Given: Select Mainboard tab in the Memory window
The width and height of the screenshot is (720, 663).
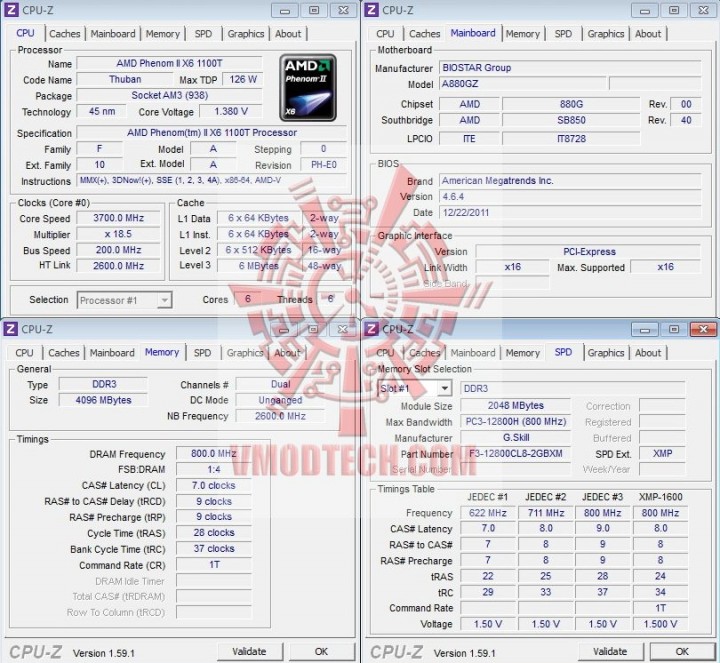Looking at the screenshot, I should 112,353.
